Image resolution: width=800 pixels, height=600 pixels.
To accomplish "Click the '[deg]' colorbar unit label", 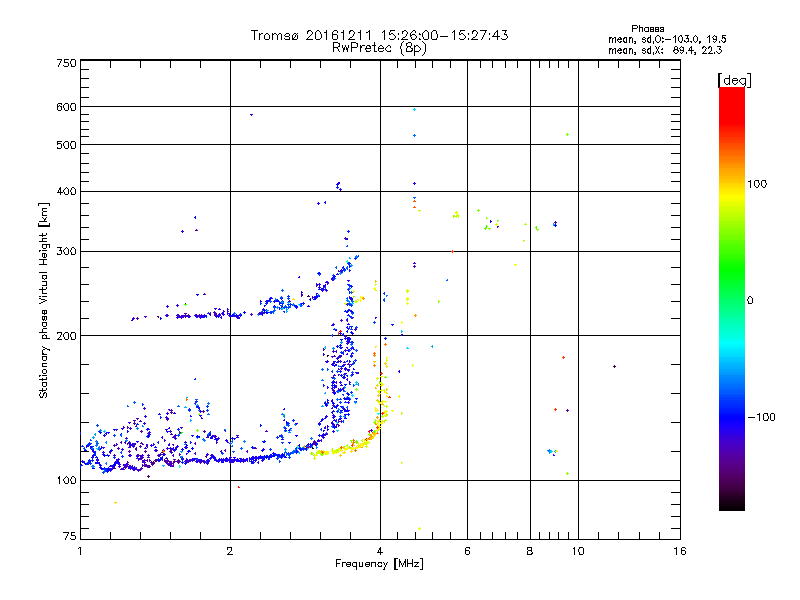I will click(734, 80).
